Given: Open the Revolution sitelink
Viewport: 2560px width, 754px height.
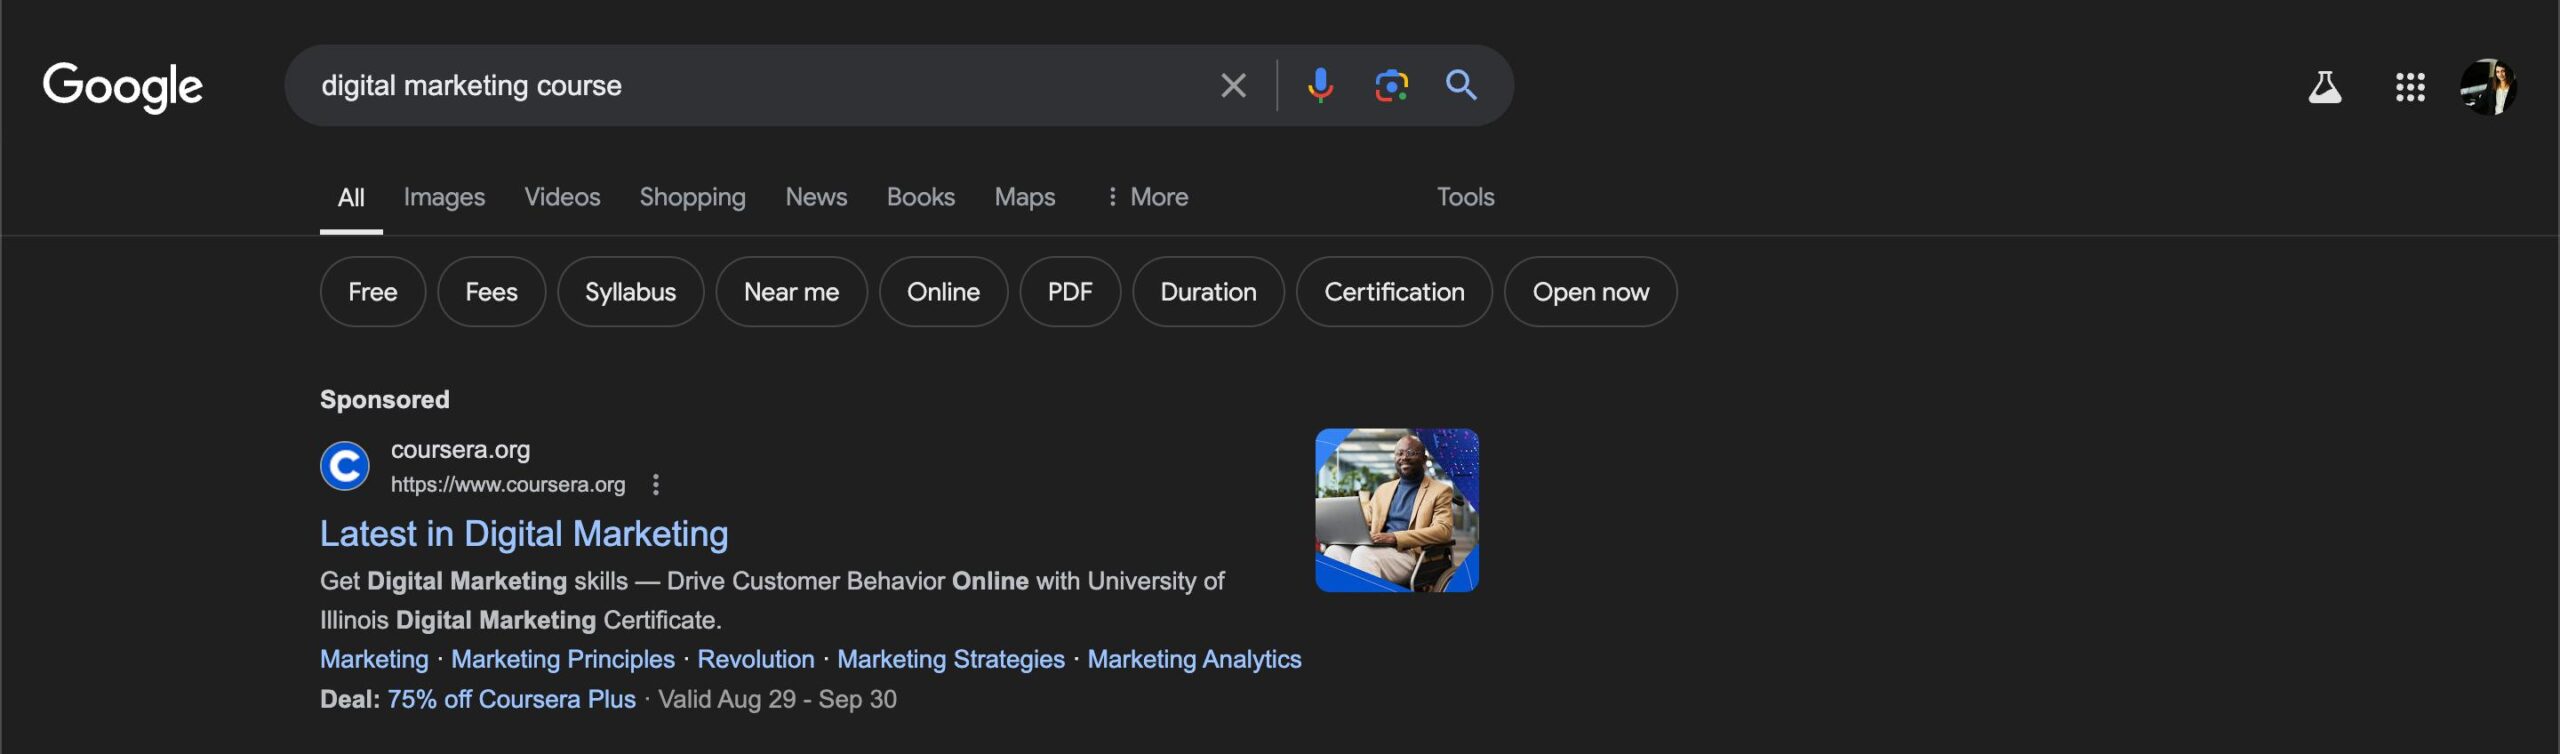Looking at the screenshot, I should [756, 660].
